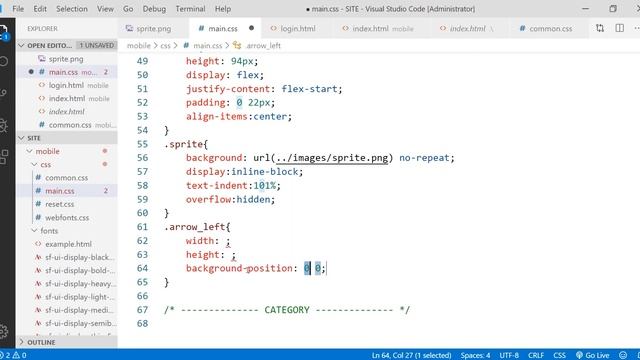Click the Ln 64, Col 27 status
Viewport: 640px width, 360px height.
[411, 355]
